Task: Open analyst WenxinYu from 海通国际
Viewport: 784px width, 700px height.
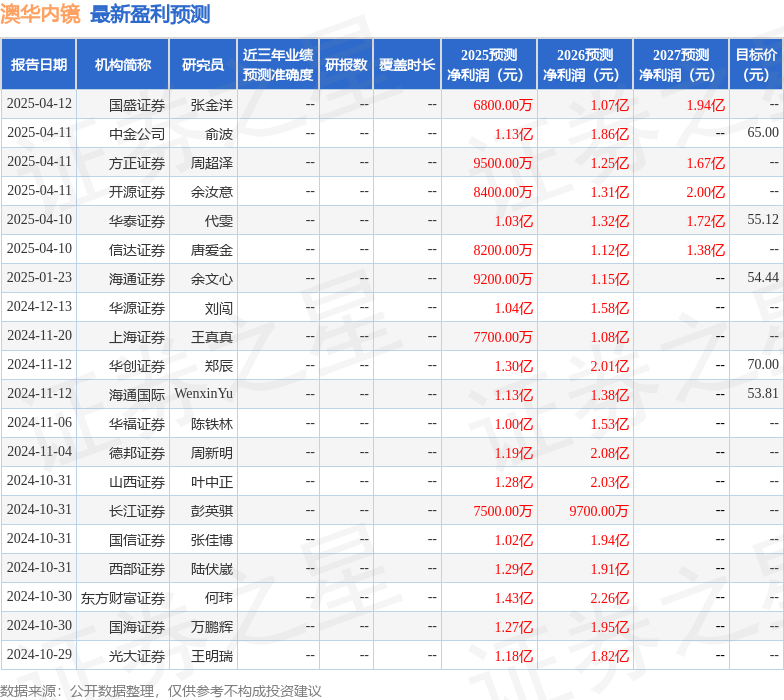Action: [x=203, y=394]
